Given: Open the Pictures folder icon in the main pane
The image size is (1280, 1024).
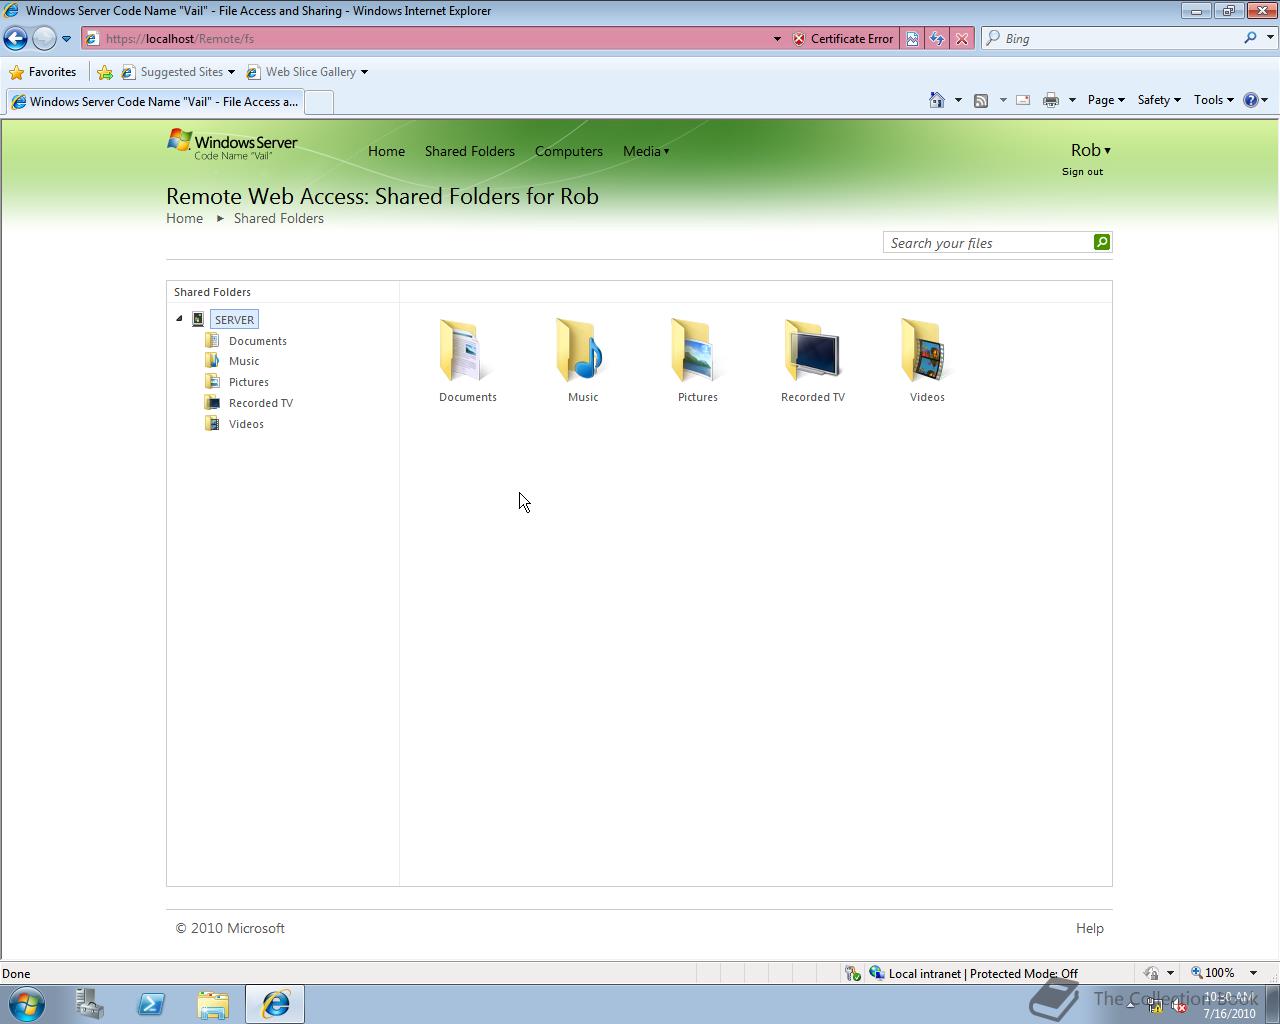Looking at the screenshot, I should click(697, 351).
